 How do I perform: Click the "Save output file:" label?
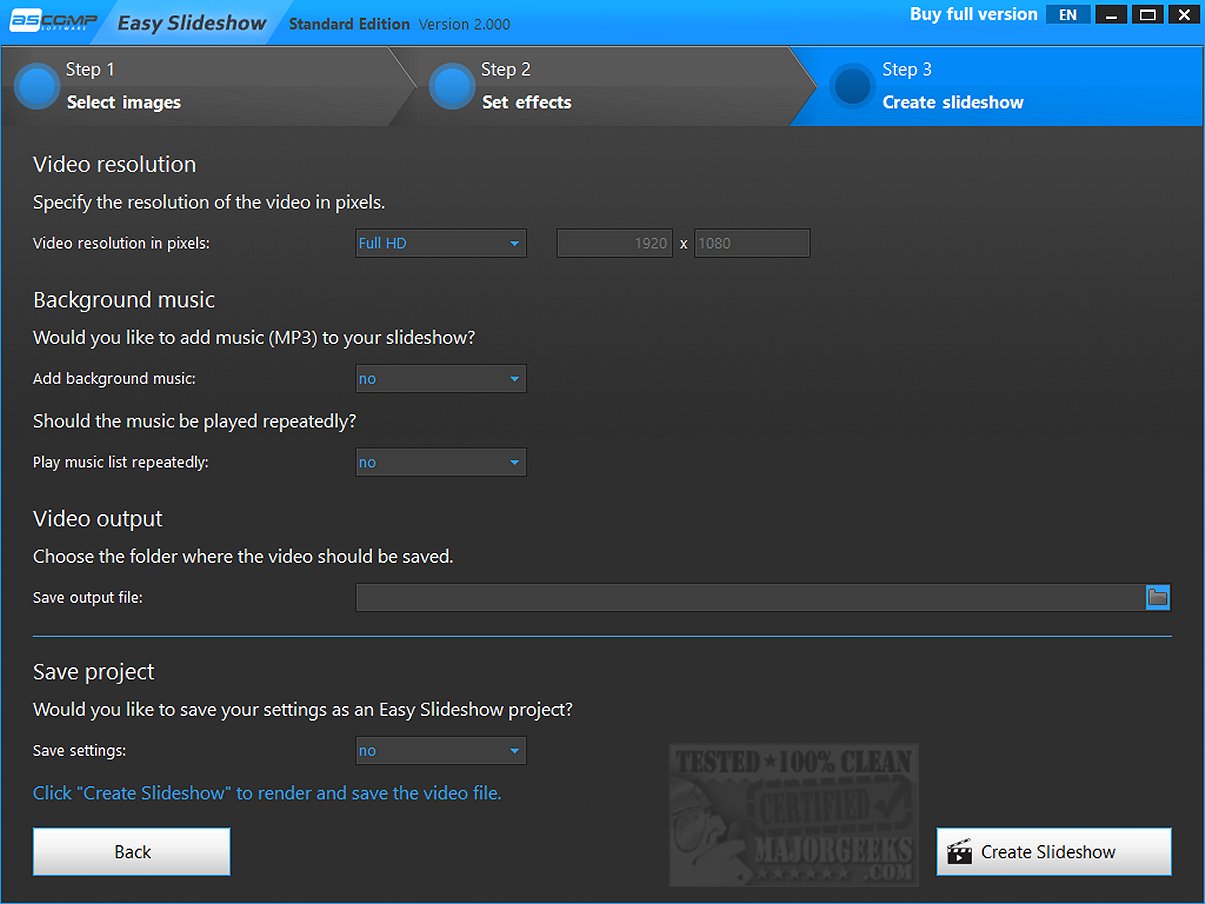click(88, 598)
